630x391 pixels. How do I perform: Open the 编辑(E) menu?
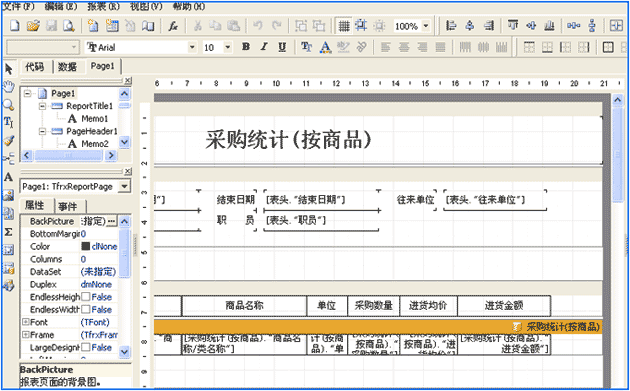point(61,6)
